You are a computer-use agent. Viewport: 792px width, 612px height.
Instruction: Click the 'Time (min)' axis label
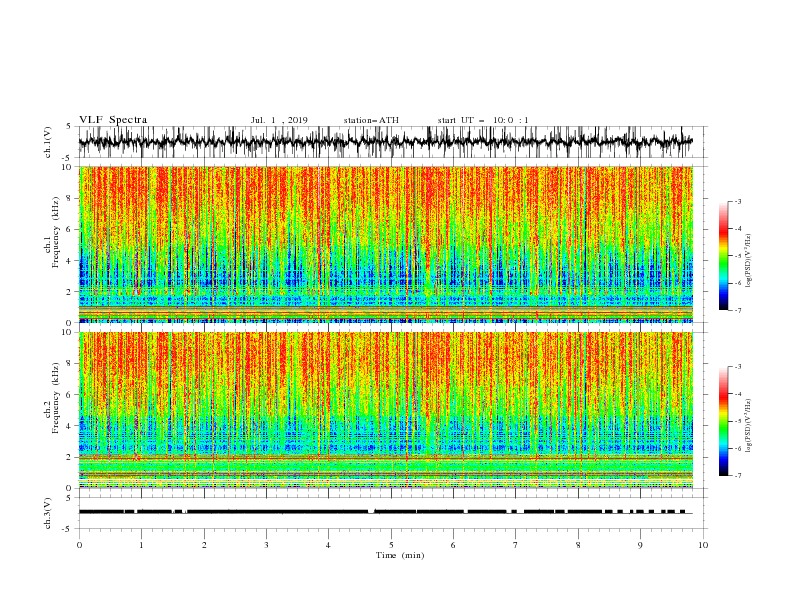pyautogui.click(x=400, y=555)
